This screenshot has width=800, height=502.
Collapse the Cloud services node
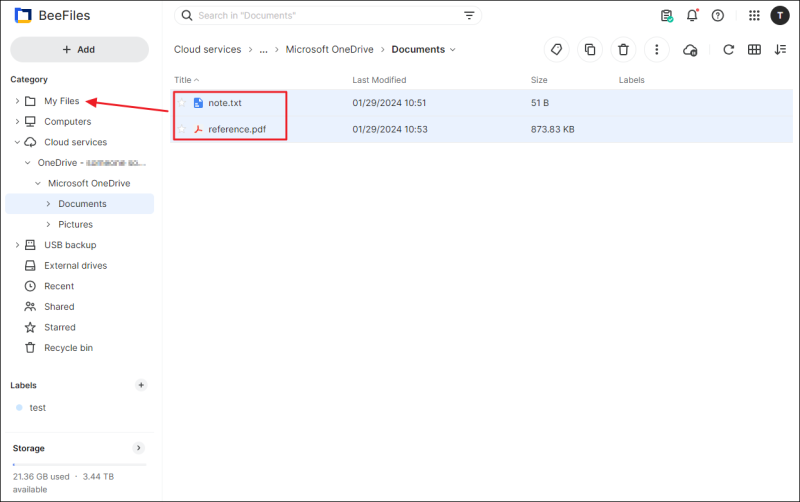pos(17,142)
